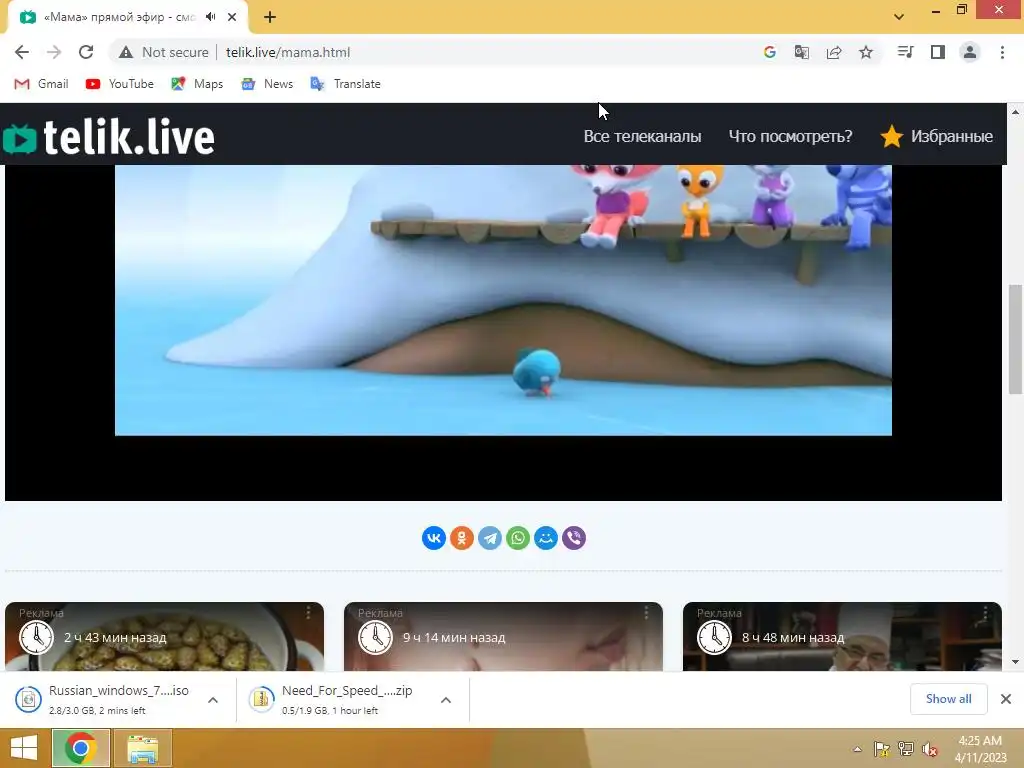Click the network tray icon
This screenshot has width=1024, height=768.
(x=906, y=749)
